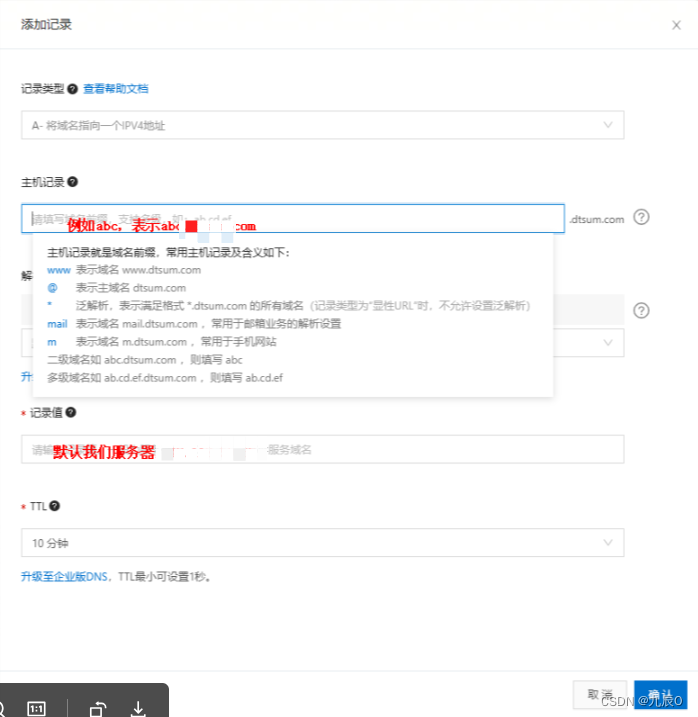Screen dimensions: 698x717
Task: Close the 添加记录 dialog with the X
Action: coord(676,25)
